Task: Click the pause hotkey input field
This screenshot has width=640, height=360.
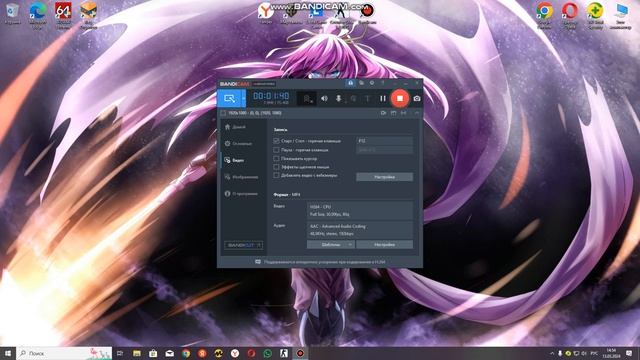Action: [384, 150]
